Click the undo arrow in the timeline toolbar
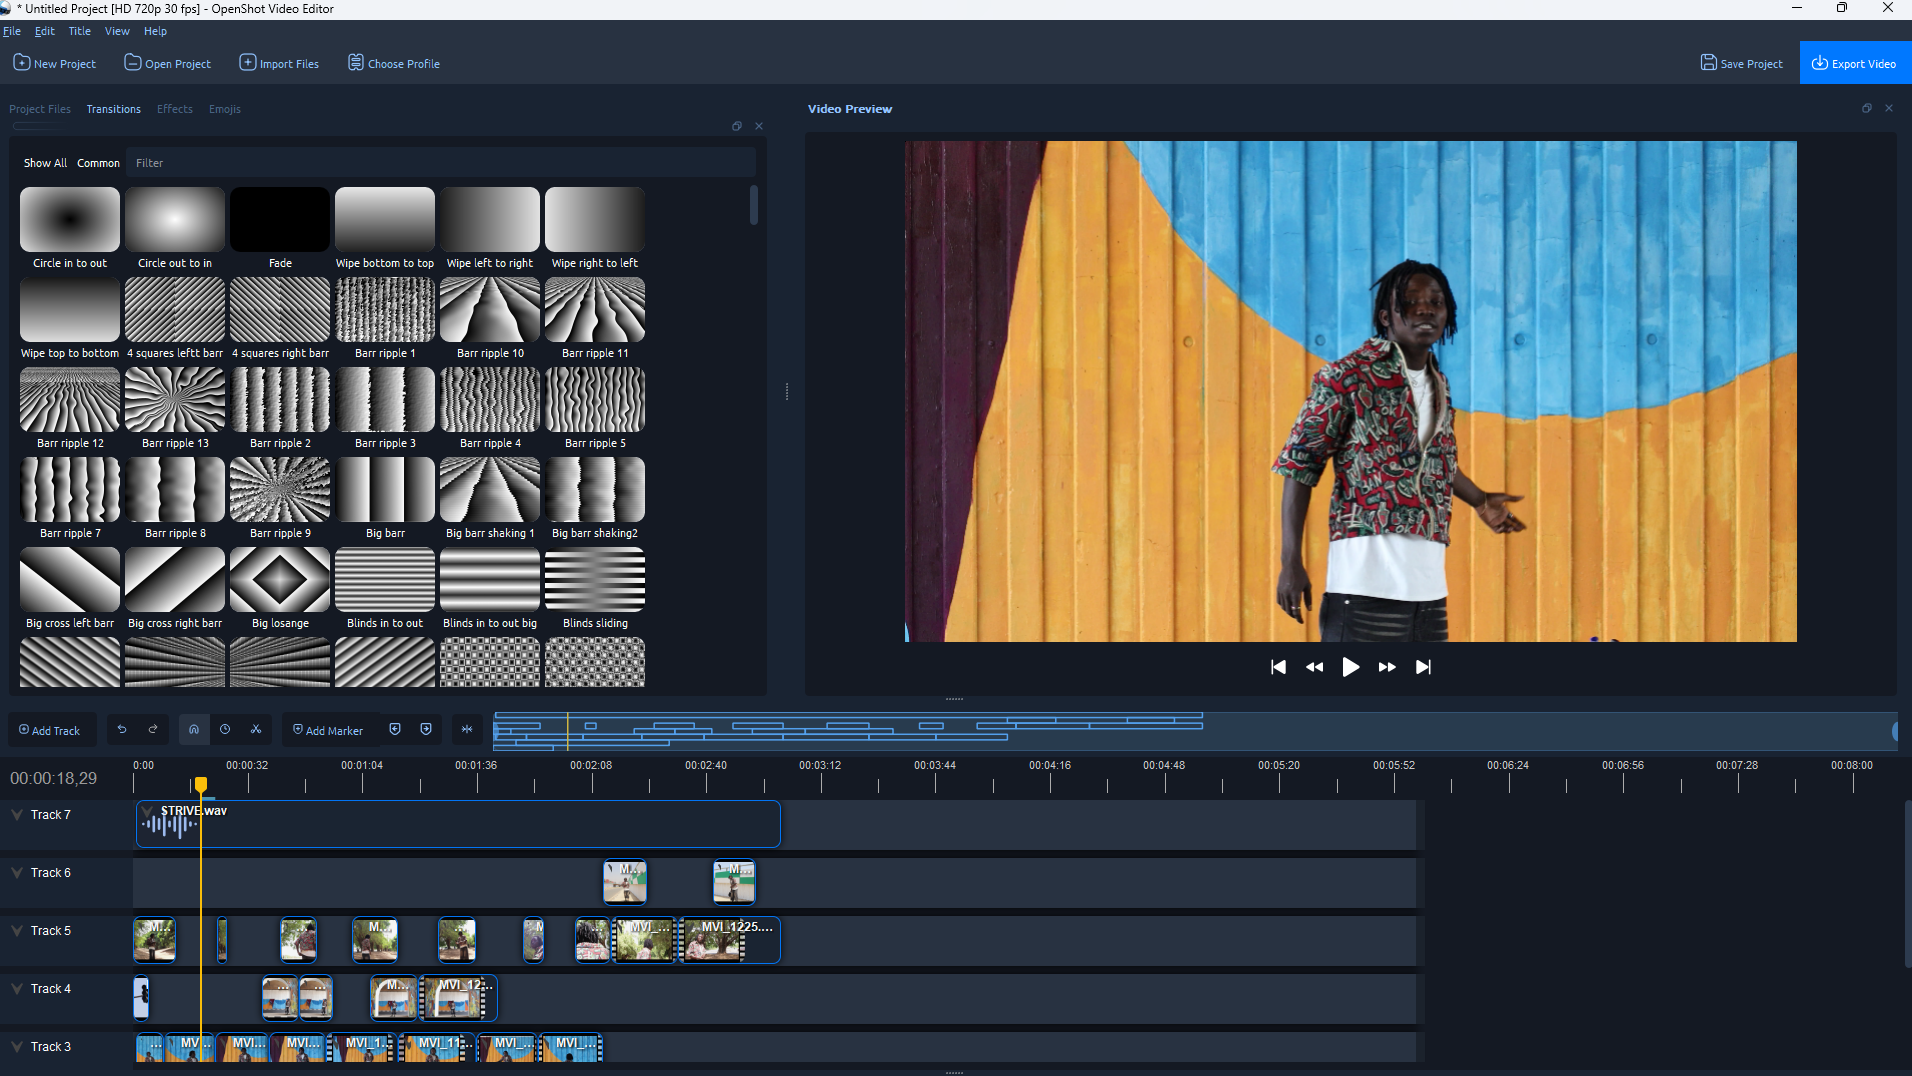Image resolution: width=1912 pixels, height=1076 pixels. 122,730
